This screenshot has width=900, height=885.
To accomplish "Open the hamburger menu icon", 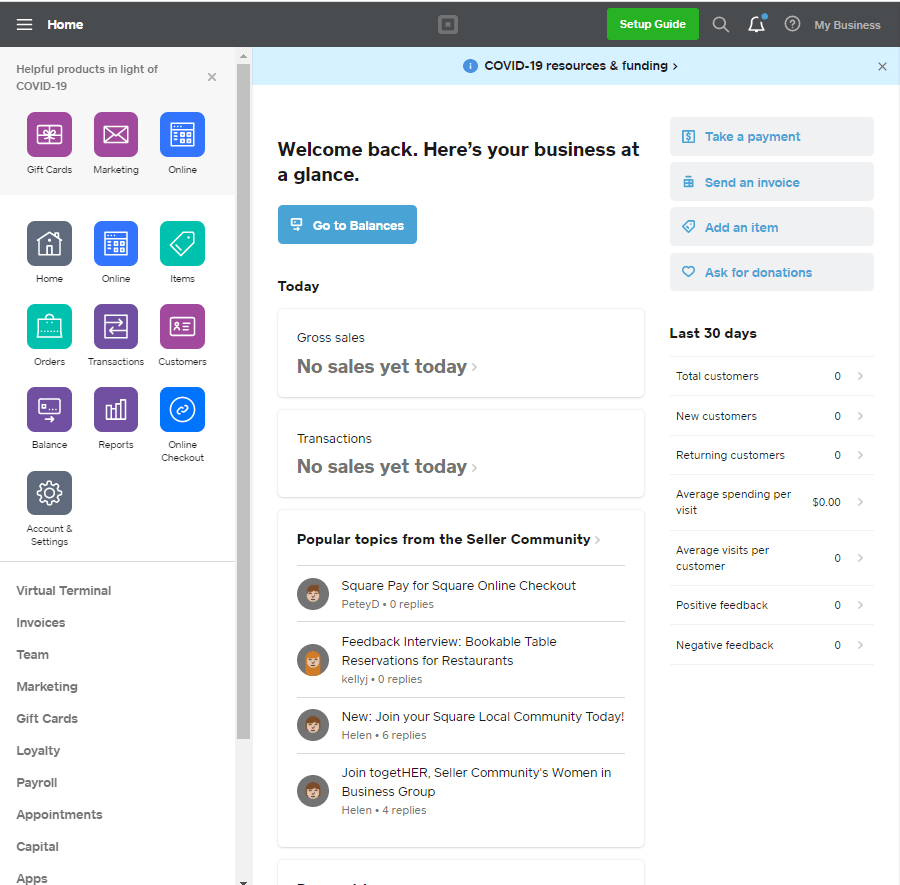I will pyautogui.click(x=24, y=25).
